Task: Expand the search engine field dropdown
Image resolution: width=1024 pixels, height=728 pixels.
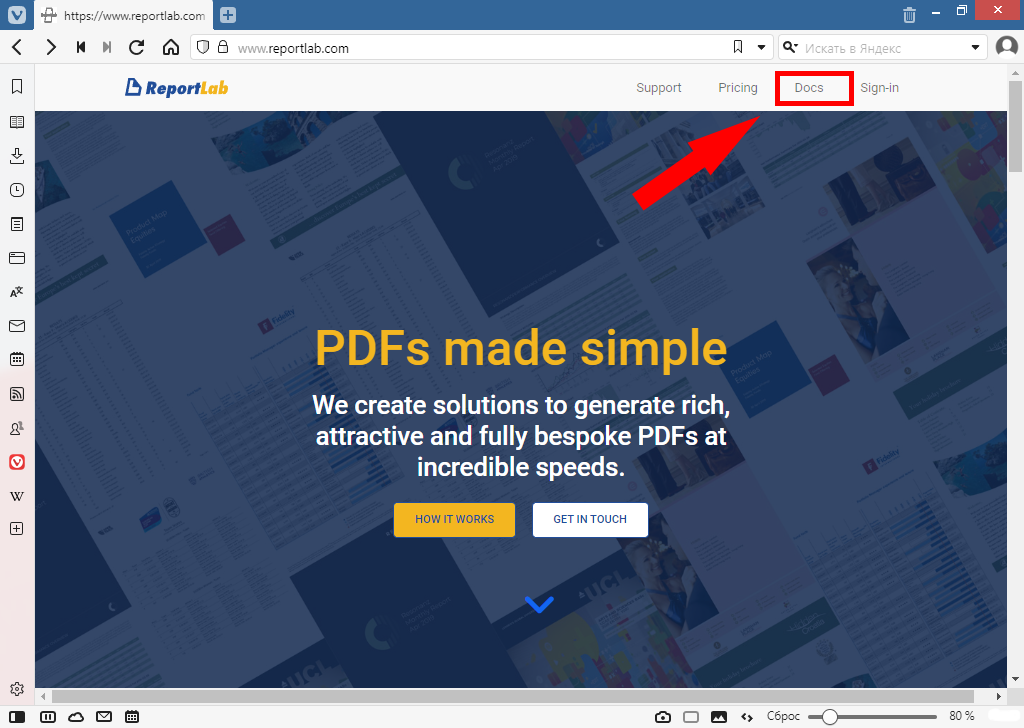Action: [976, 47]
